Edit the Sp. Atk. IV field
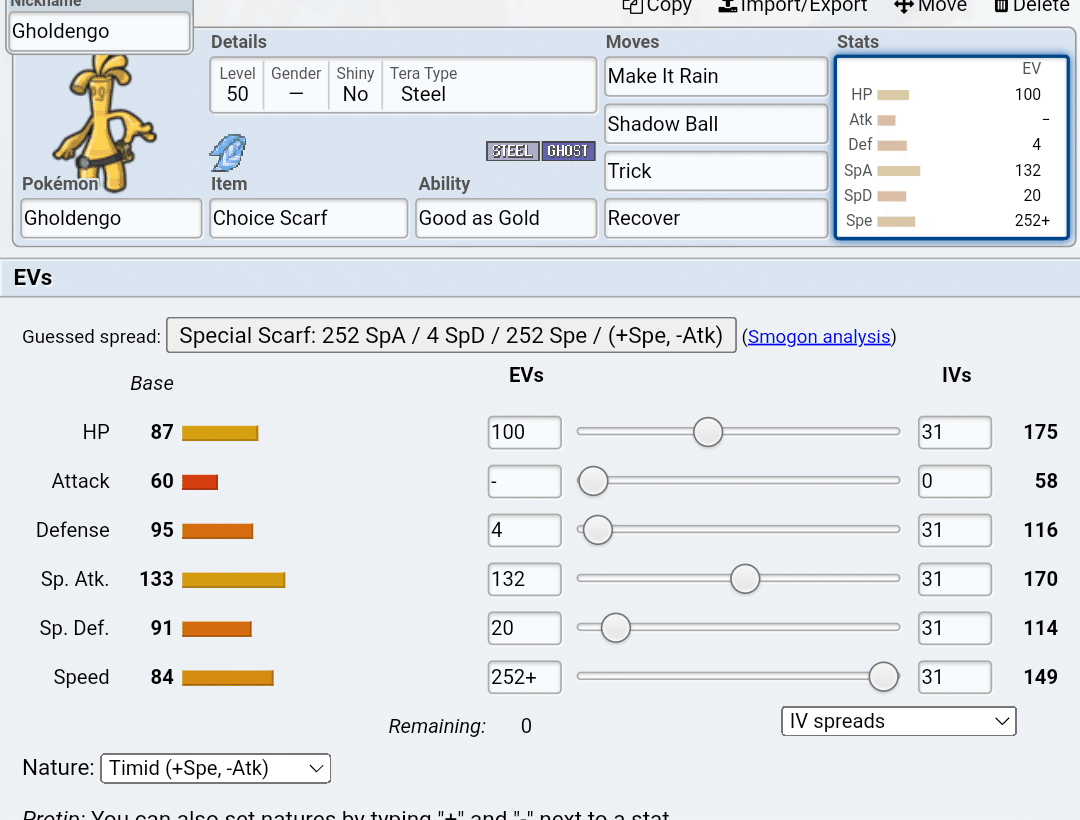Viewport: 1080px width, 820px height. point(955,579)
